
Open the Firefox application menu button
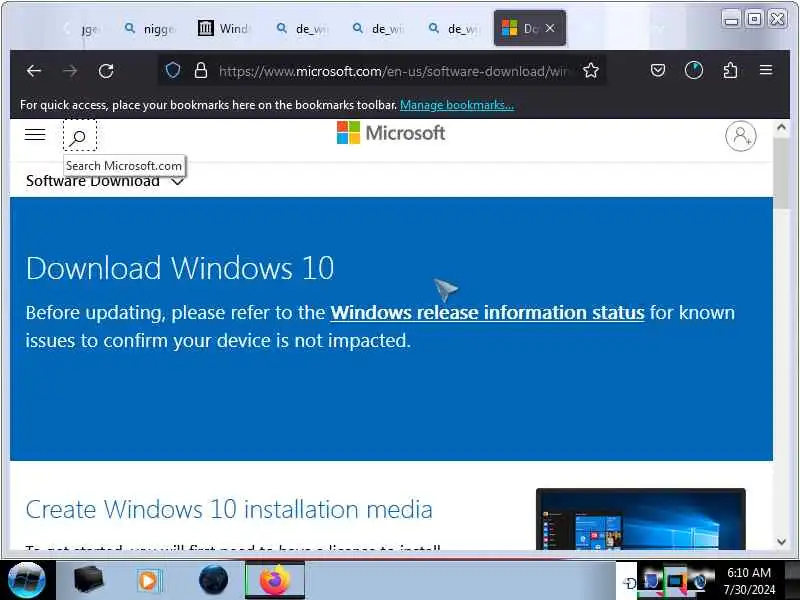(x=766, y=70)
